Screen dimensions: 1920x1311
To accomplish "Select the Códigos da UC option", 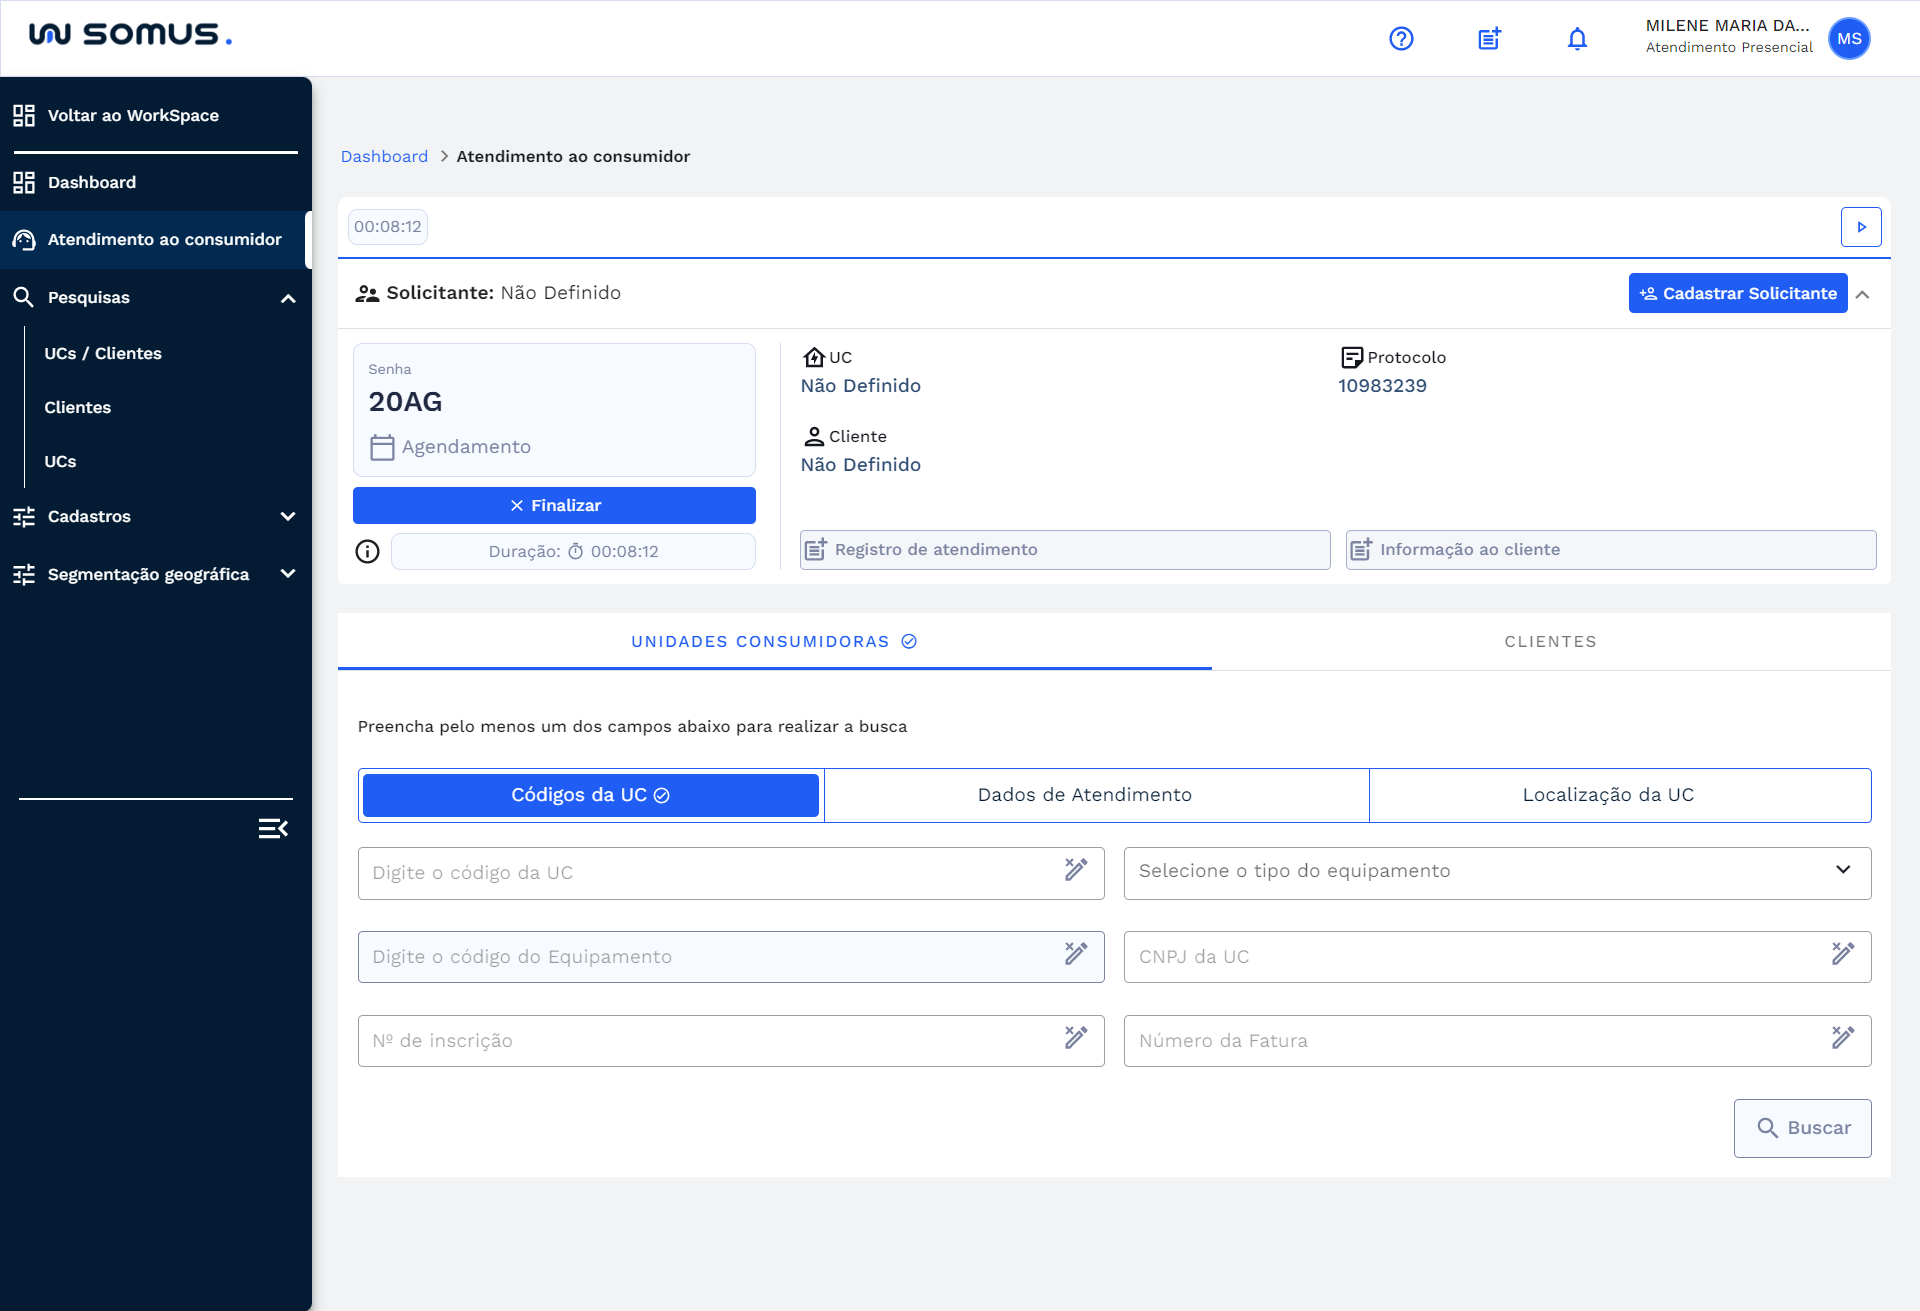I will 590,795.
